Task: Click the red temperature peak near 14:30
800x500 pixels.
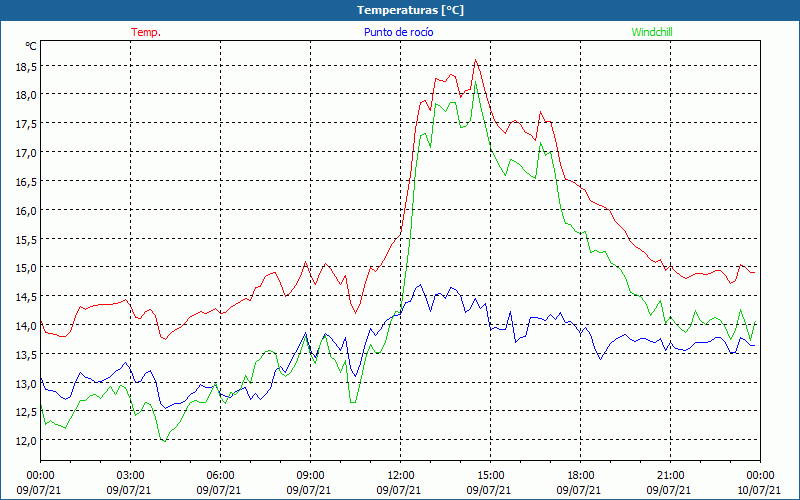Action: pos(476,60)
